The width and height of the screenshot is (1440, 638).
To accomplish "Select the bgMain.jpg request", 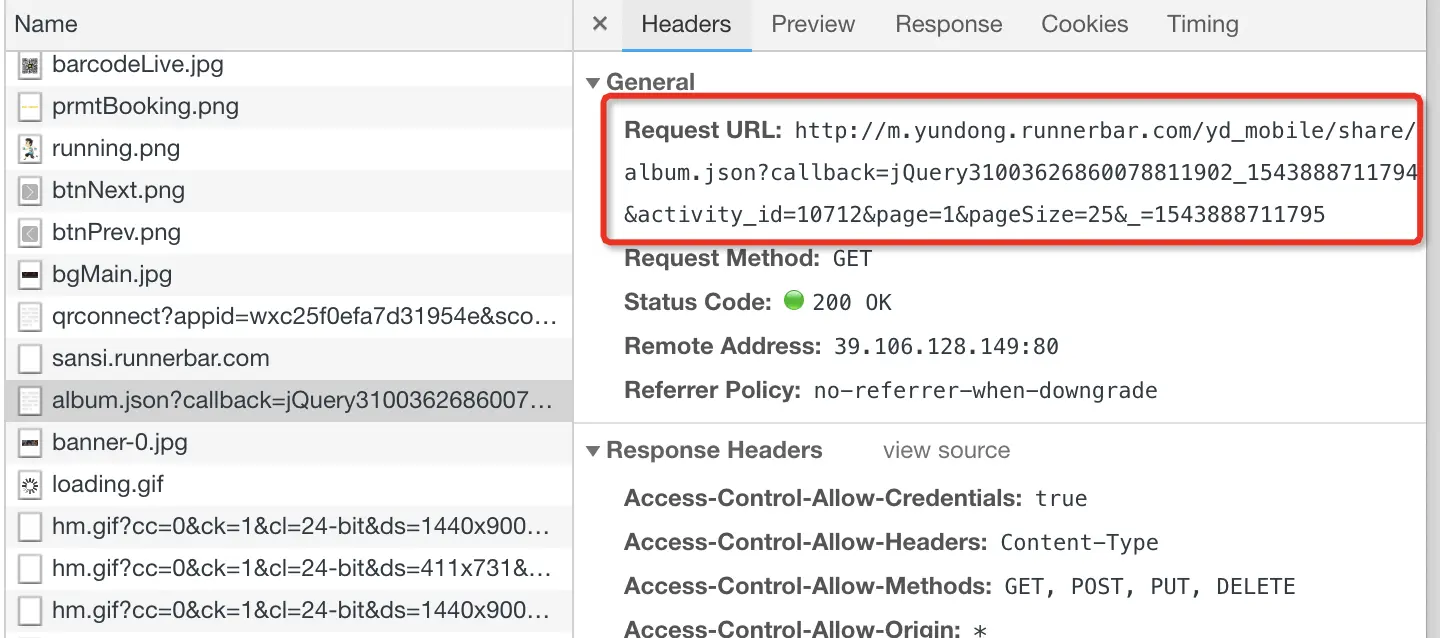I will pos(288,275).
